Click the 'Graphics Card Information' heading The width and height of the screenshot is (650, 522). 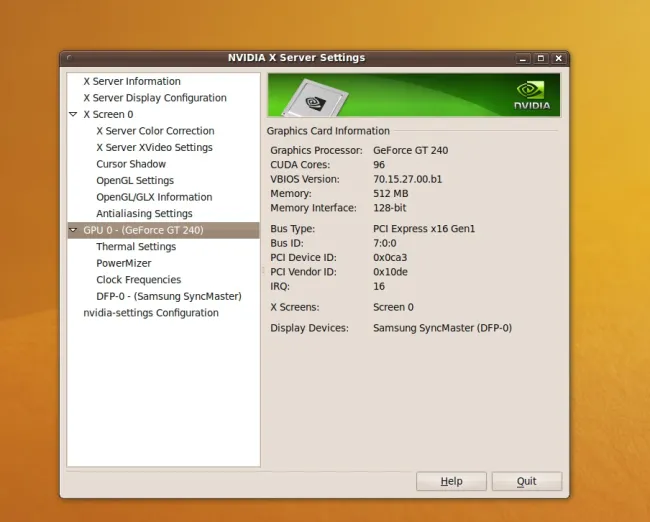[x=328, y=131]
